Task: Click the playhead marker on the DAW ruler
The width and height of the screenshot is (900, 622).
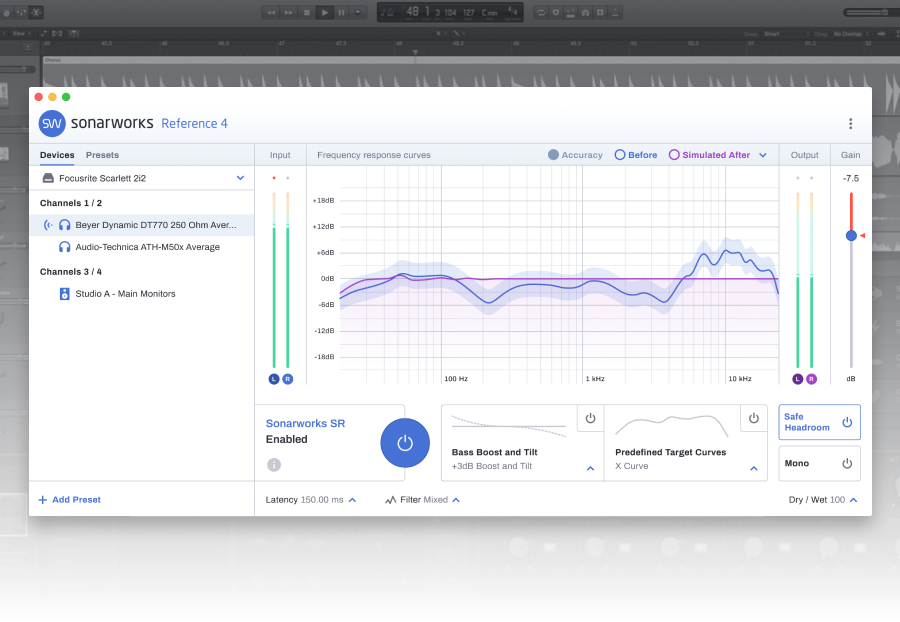Action: pyautogui.click(x=415, y=52)
